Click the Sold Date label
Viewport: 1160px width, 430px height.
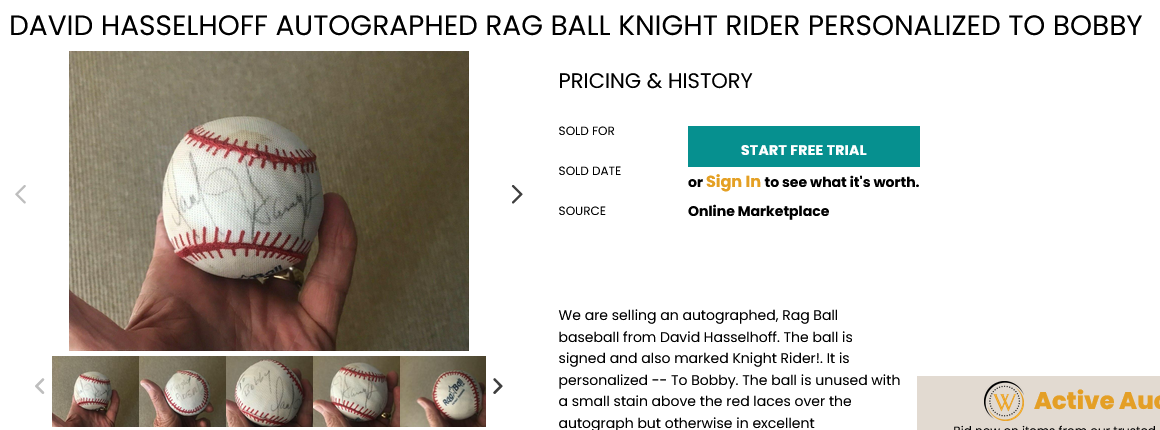pos(590,171)
